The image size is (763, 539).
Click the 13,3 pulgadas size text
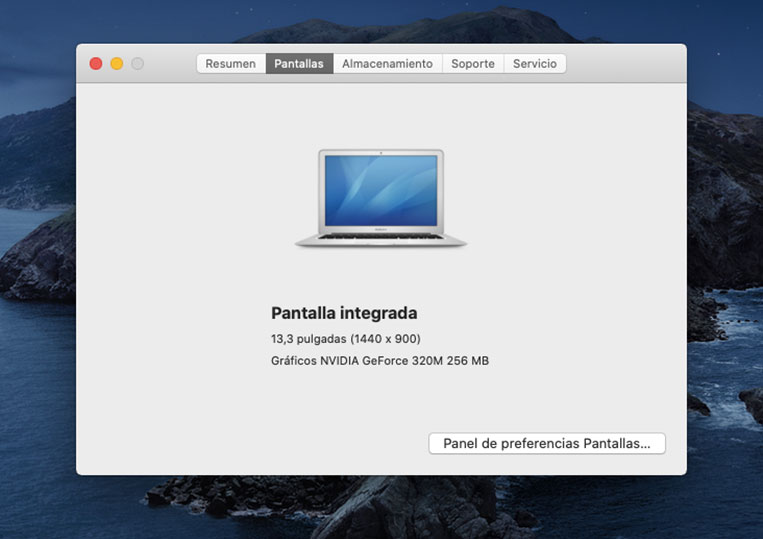click(x=308, y=339)
